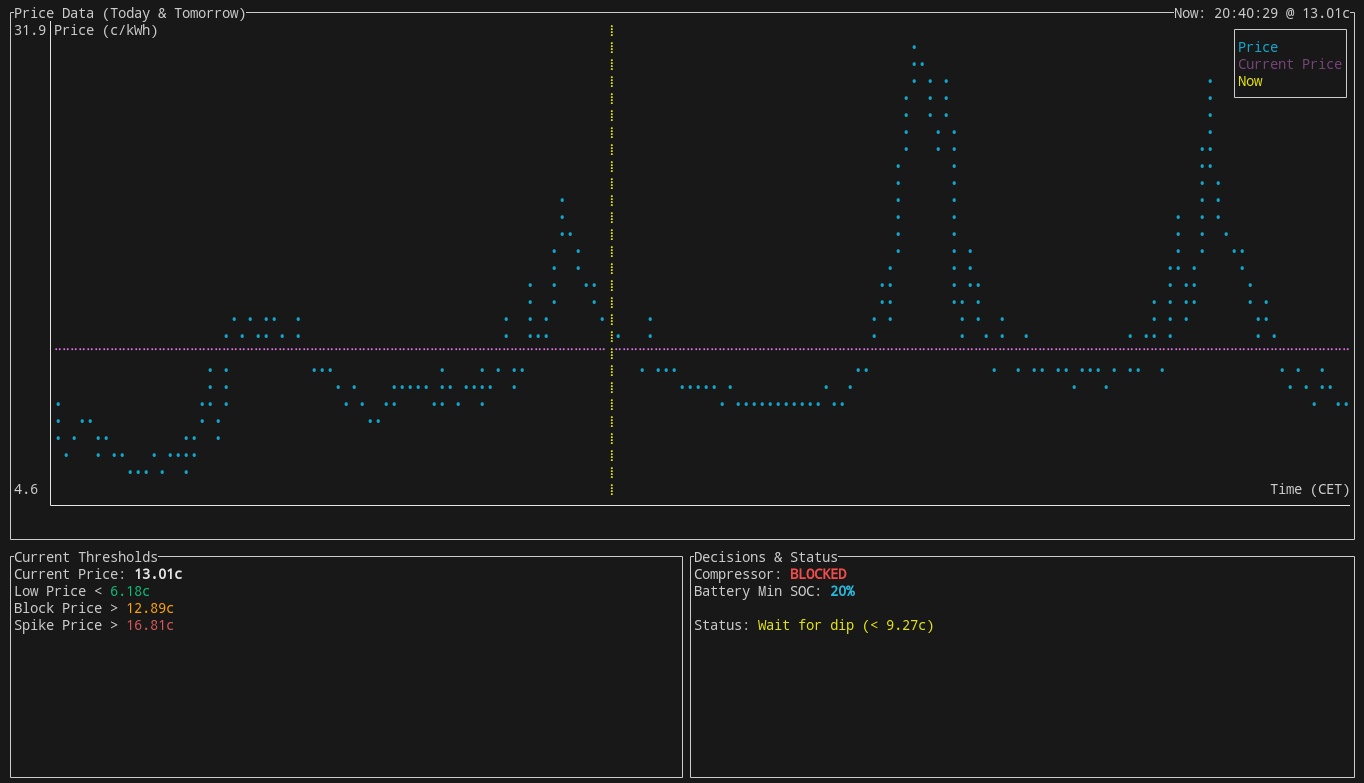Click the 4.6 minimum y-axis label
1364x783 pixels.
coord(26,489)
